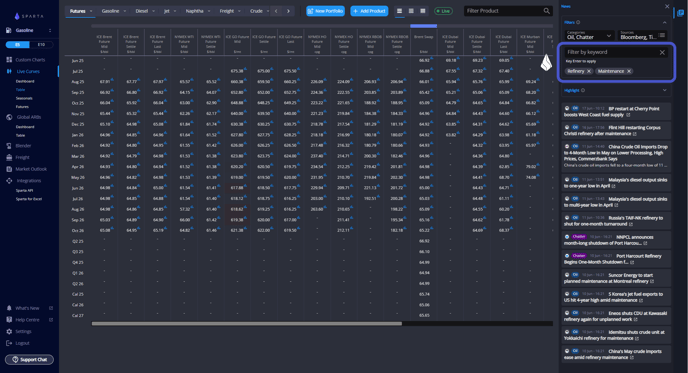The width and height of the screenshot is (688, 373).
Task: Click the Gasoline pump icon in sidebar
Action: point(9,30)
